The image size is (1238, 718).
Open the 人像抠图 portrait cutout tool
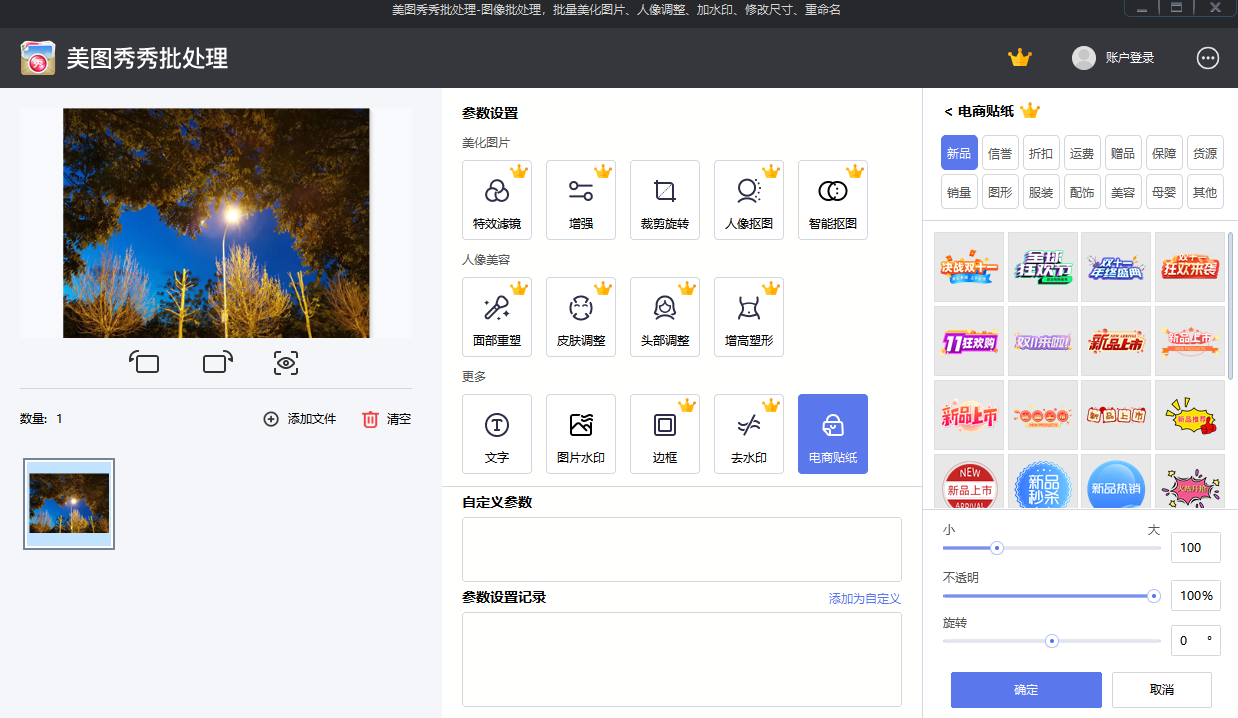pos(749,200)
